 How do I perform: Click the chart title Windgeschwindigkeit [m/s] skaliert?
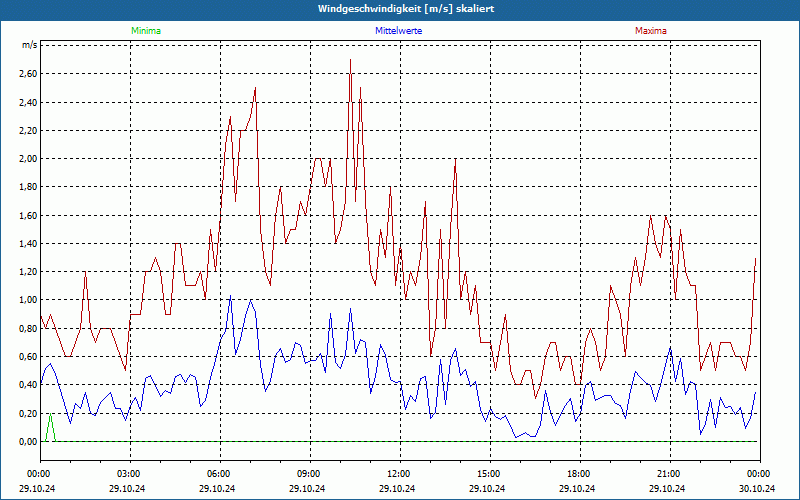point(406,9)
